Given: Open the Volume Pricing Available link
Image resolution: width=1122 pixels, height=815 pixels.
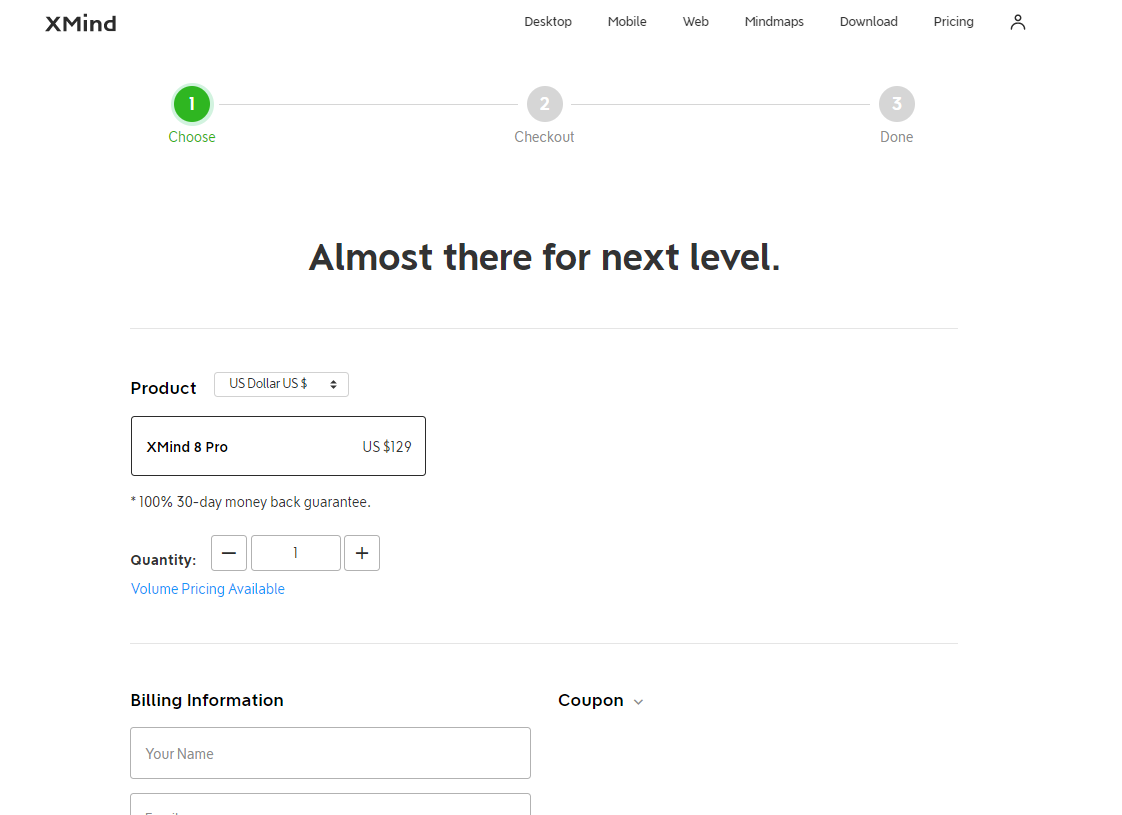Looking at the screenshot, I should coord(208,589).
